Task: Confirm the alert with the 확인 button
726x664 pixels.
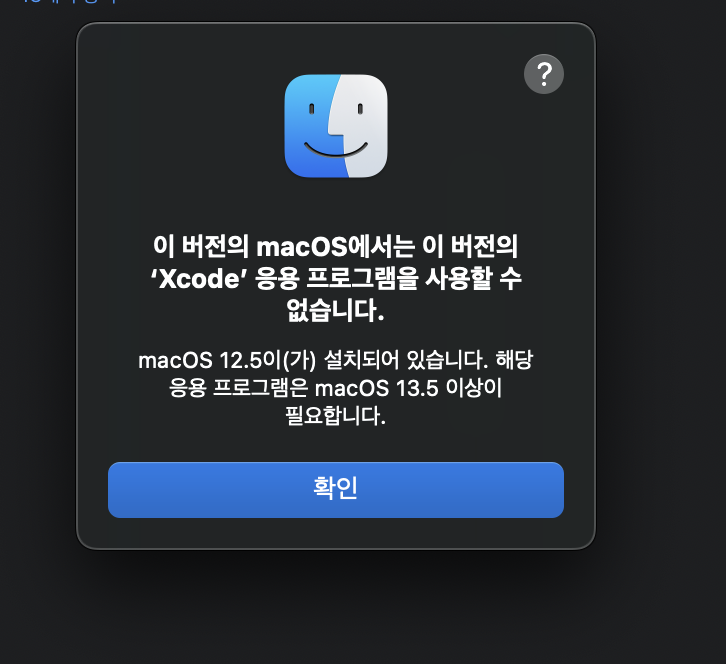Action: 336,489
